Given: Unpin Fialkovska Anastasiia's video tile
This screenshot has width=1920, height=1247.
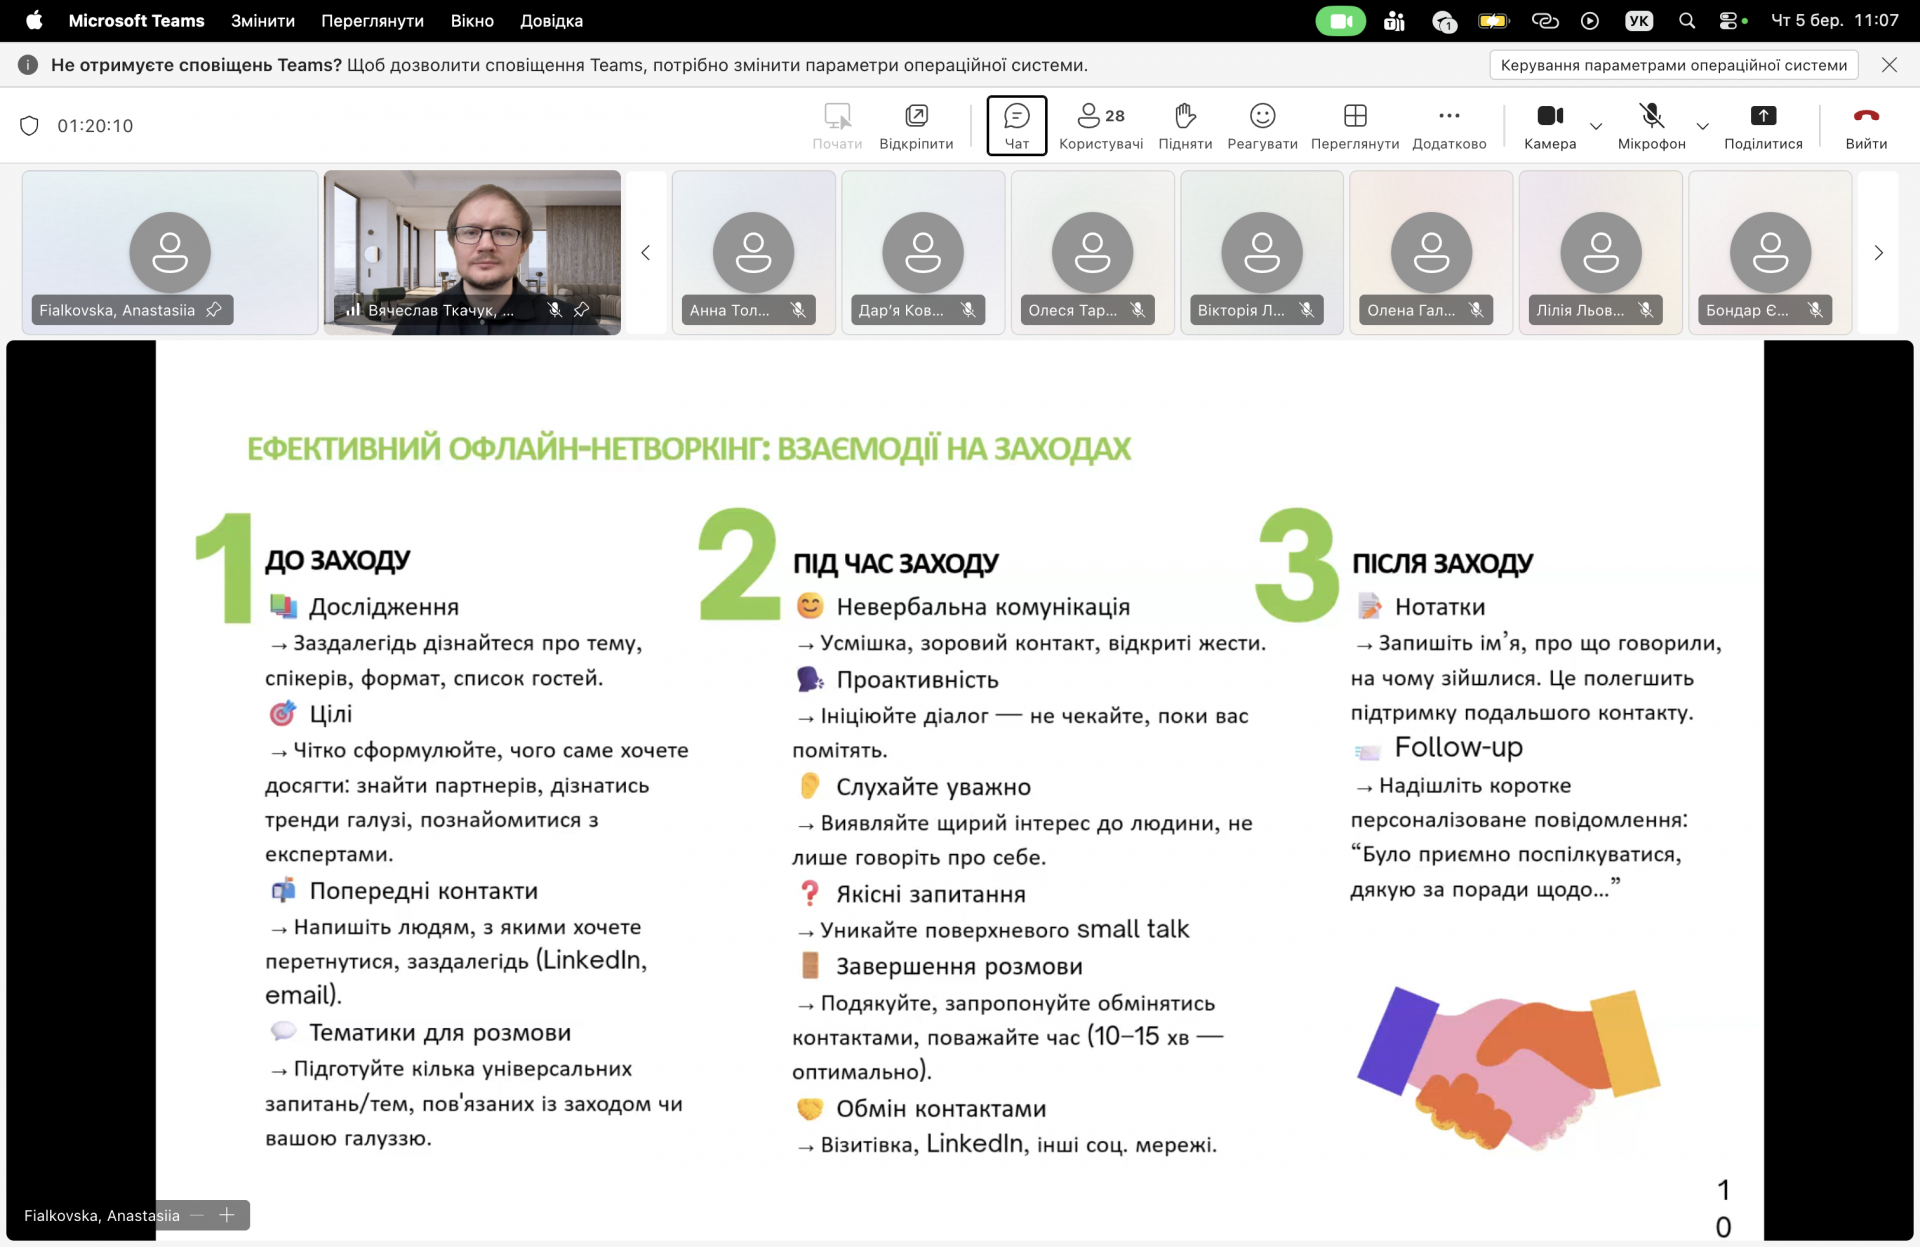Looking at the screenshot, I should coord(214,310).
